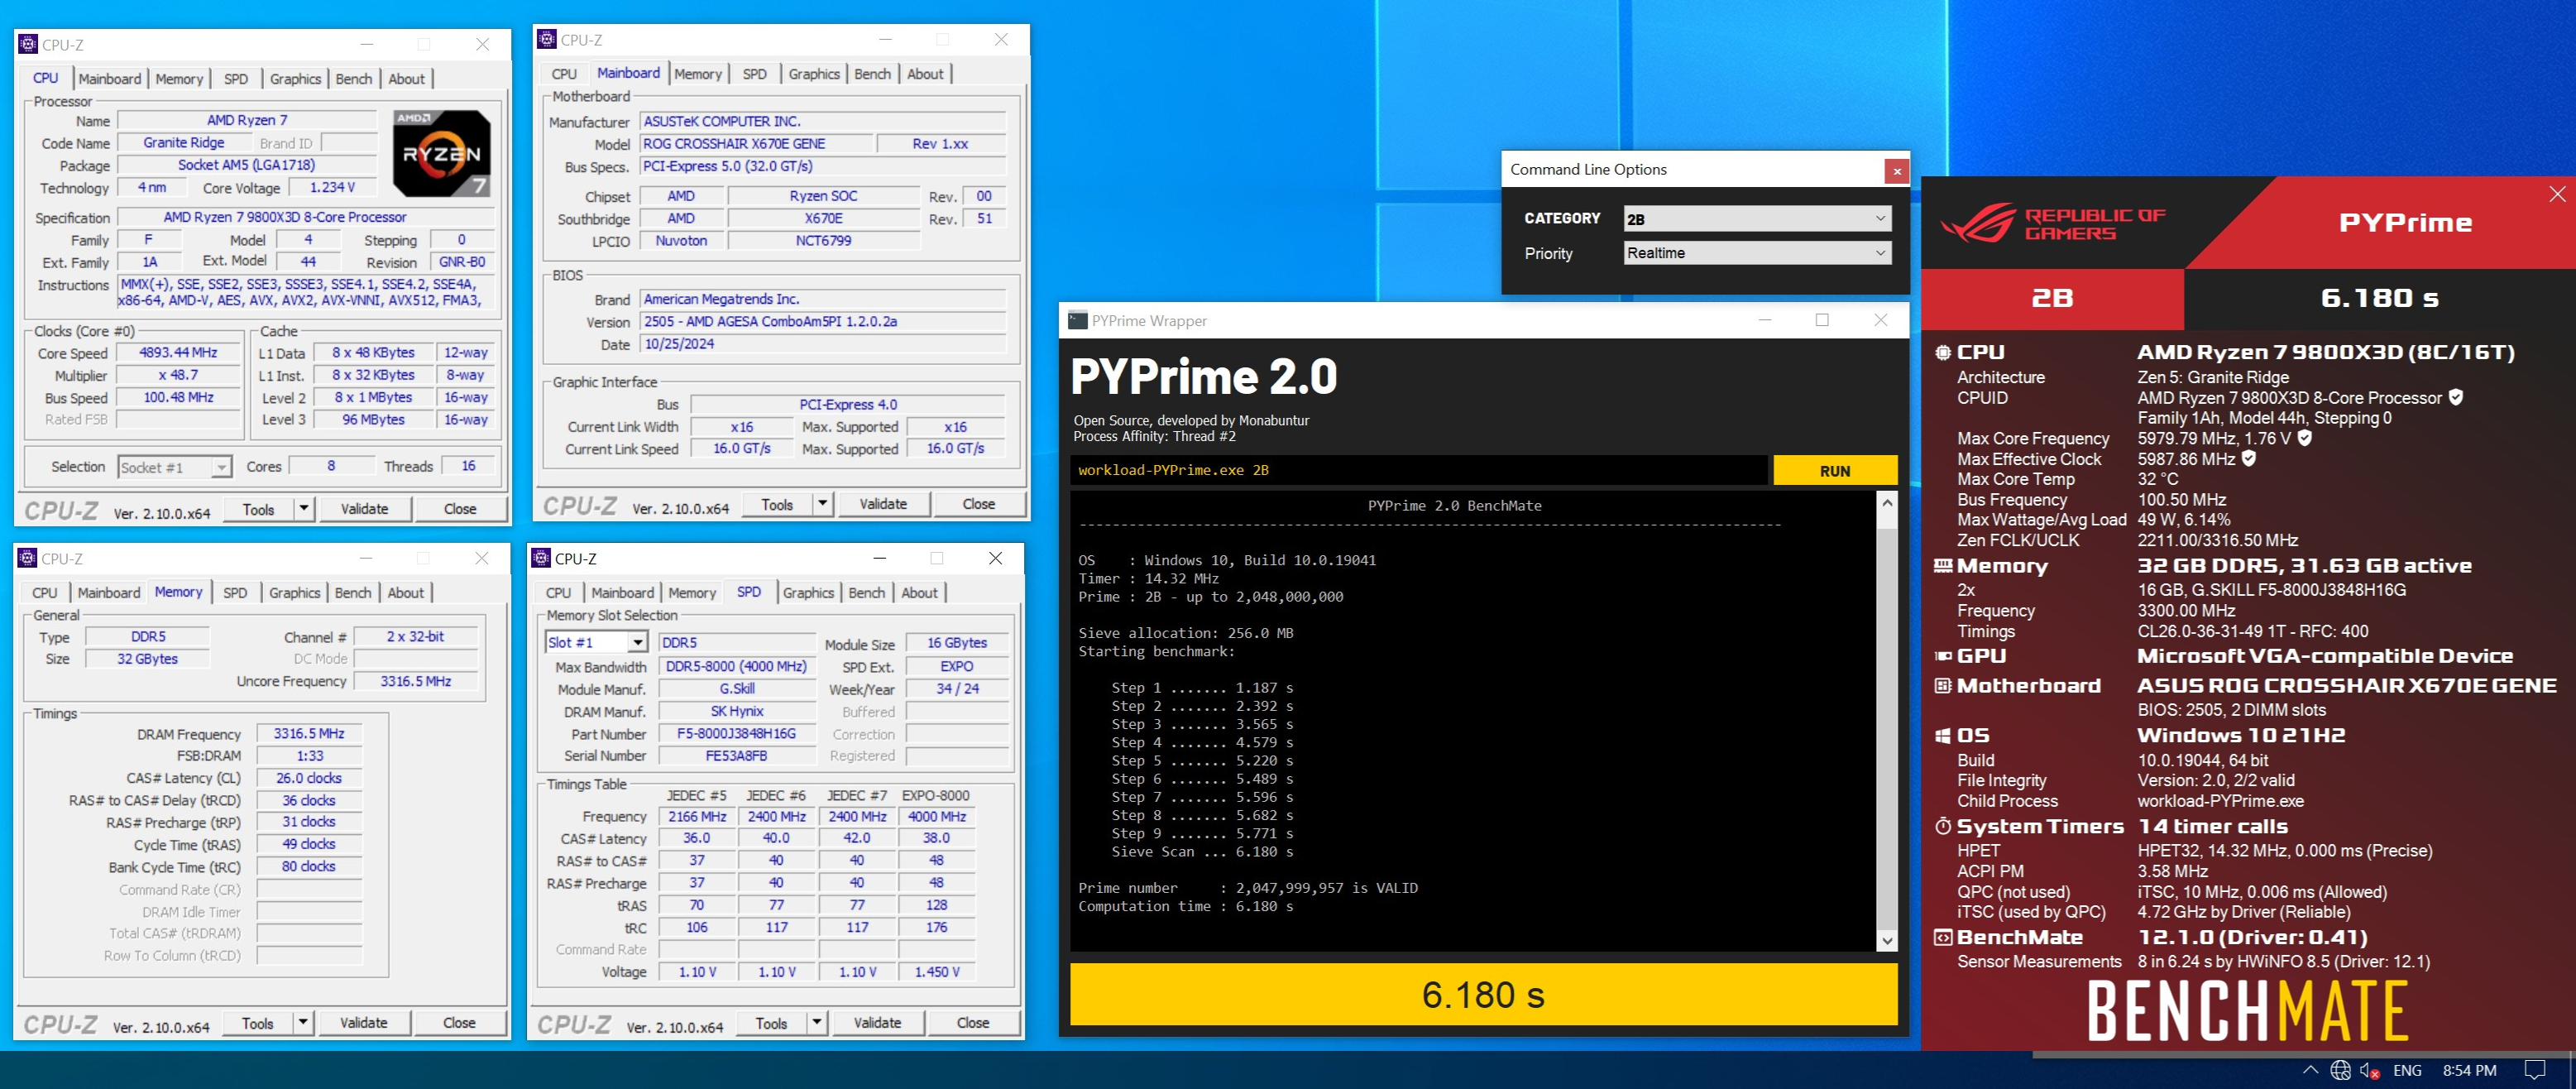Click the 8:54 PM taskbar clock
This screenshot has width=2576, height=1089.
2469,1070
